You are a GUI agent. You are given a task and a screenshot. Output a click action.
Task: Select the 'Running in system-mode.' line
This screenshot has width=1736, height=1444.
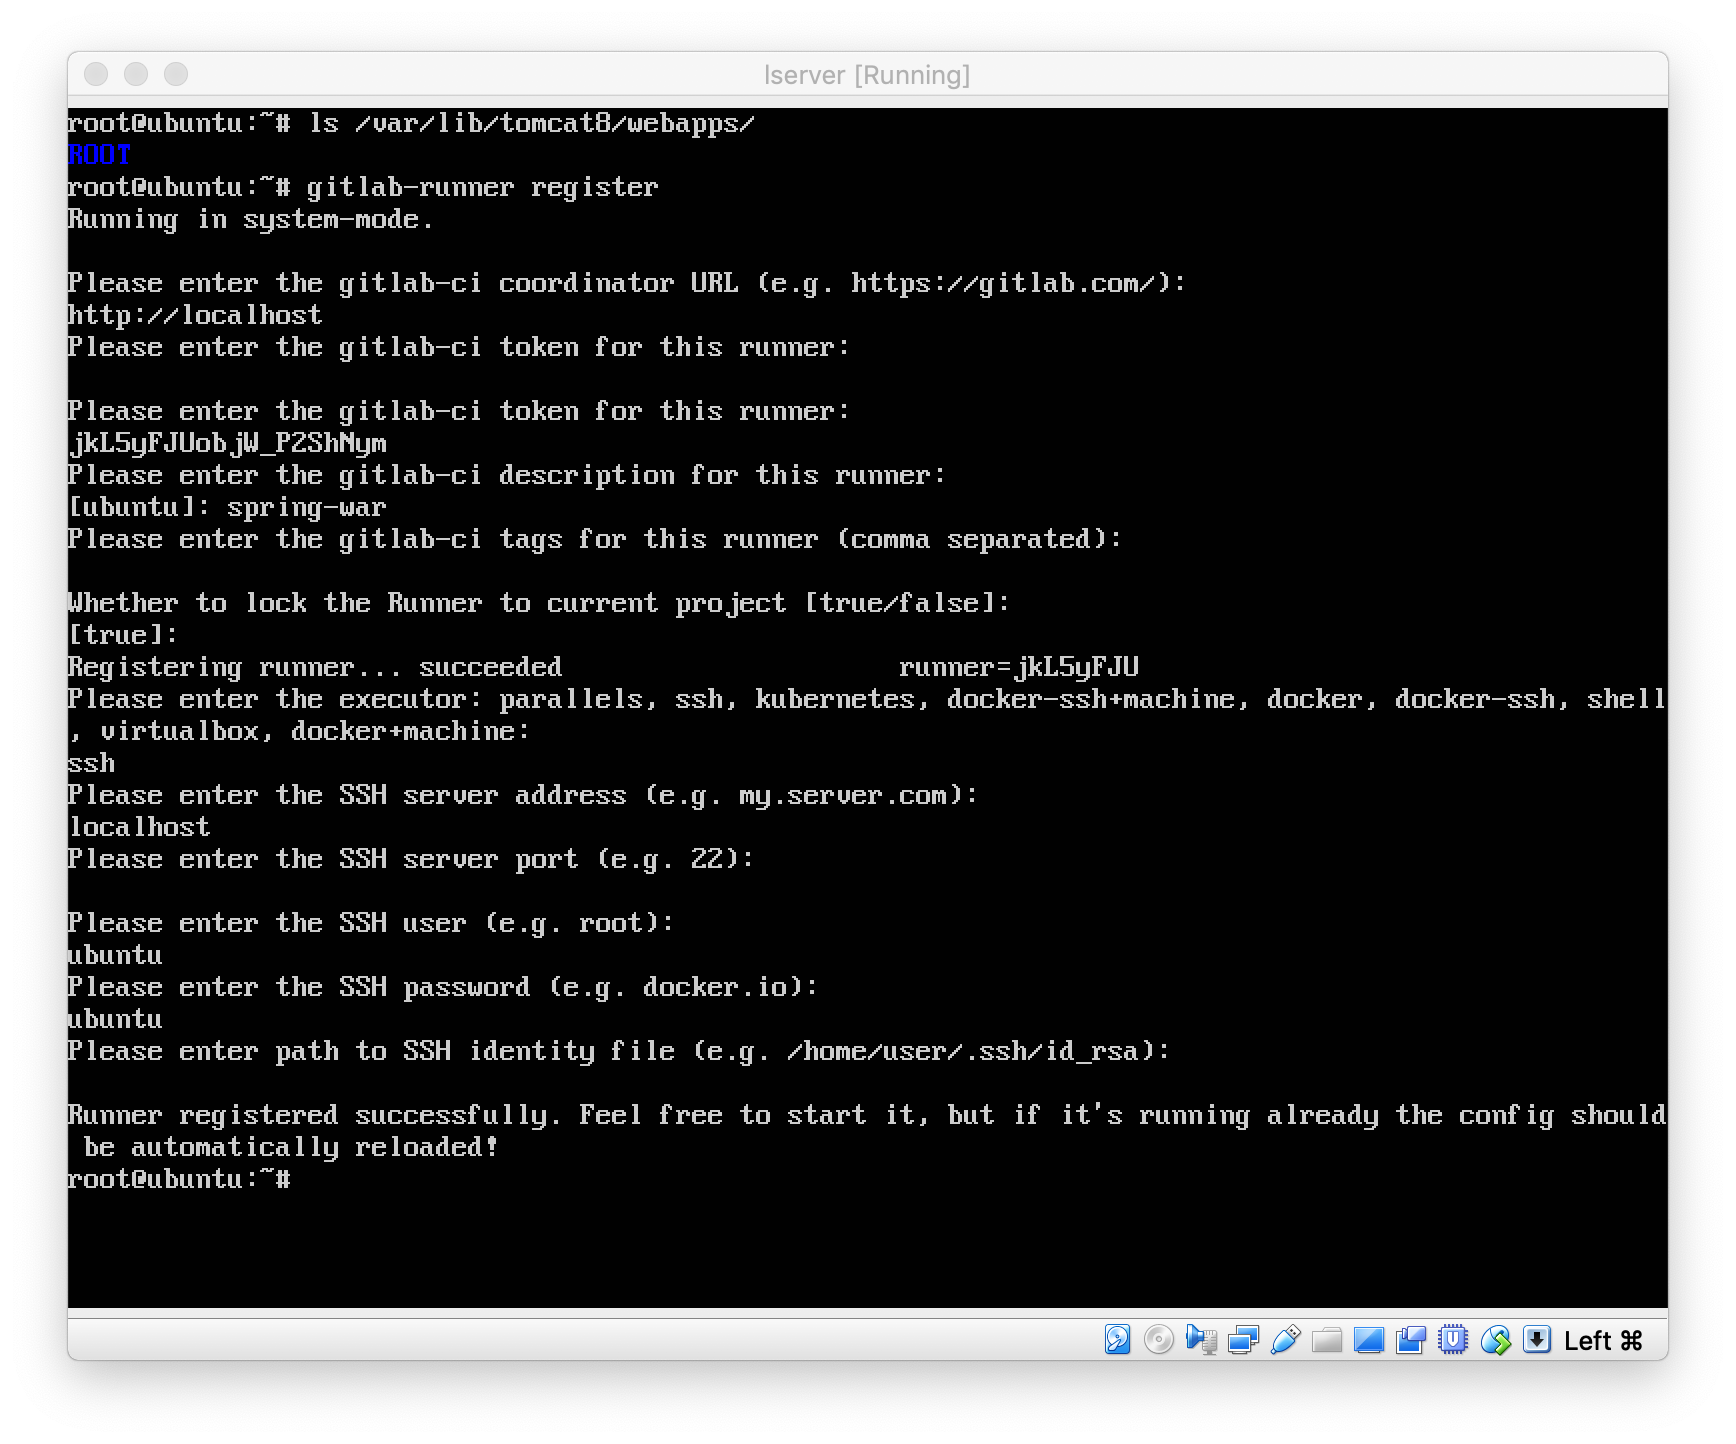pos(250,219)
